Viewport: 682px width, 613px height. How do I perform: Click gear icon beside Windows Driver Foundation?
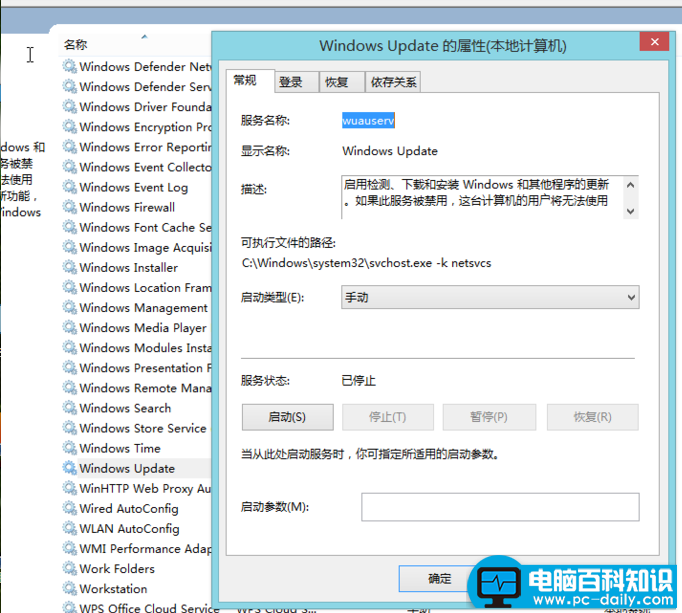[x=69, y=107]
